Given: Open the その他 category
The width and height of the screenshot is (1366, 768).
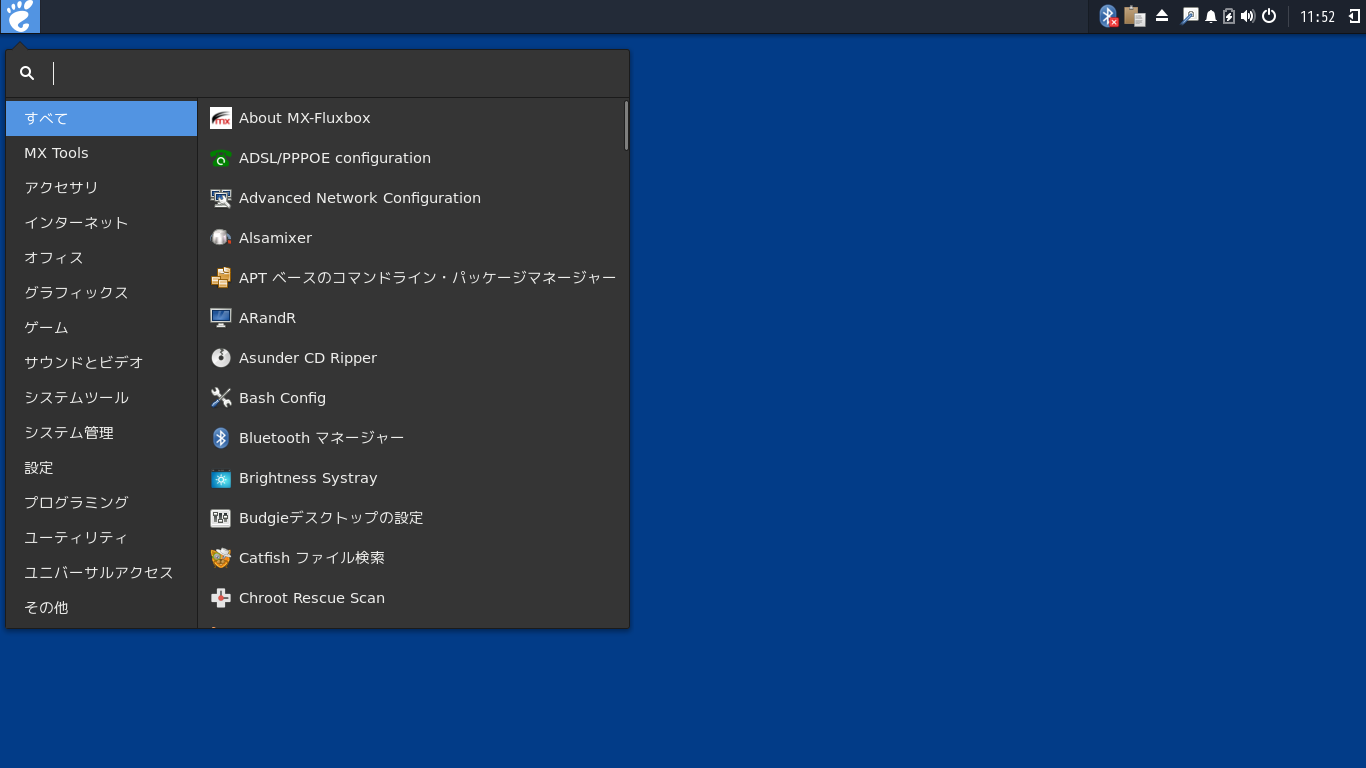Looking at the screenshot, I should tap(101, 608).
